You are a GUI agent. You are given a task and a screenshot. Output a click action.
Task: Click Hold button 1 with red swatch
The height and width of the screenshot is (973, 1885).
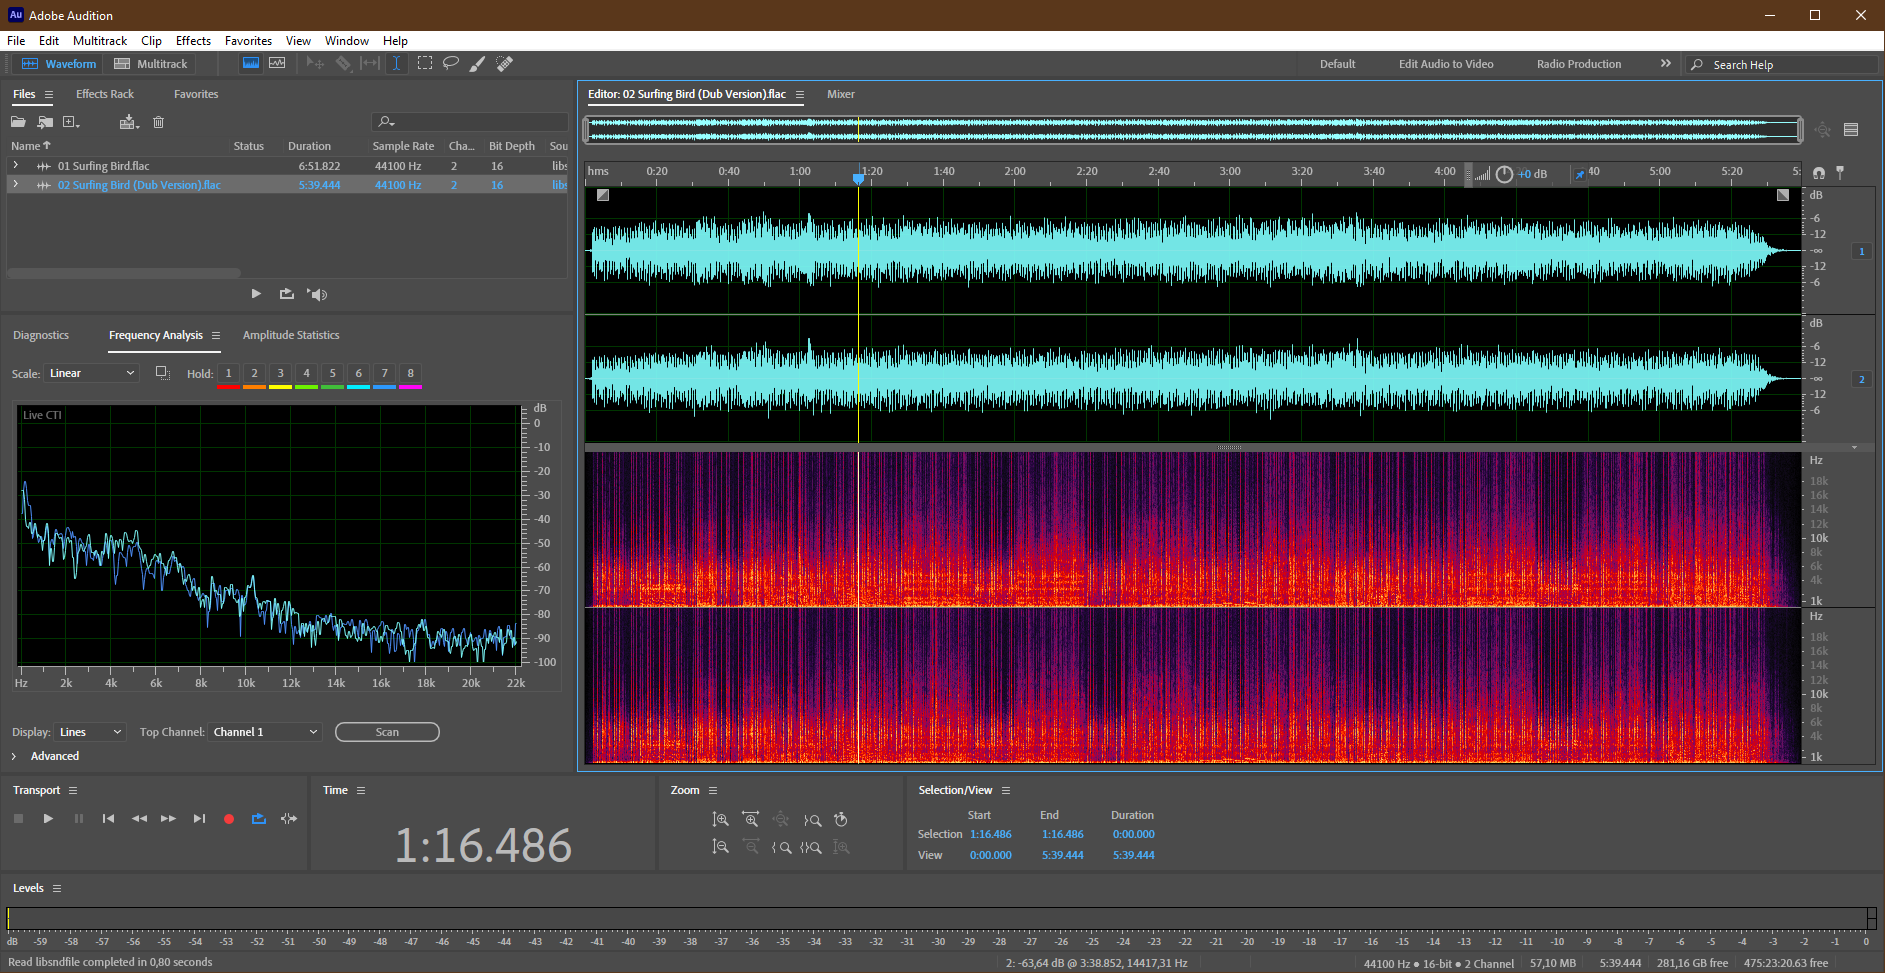click(x=228, y=374)
